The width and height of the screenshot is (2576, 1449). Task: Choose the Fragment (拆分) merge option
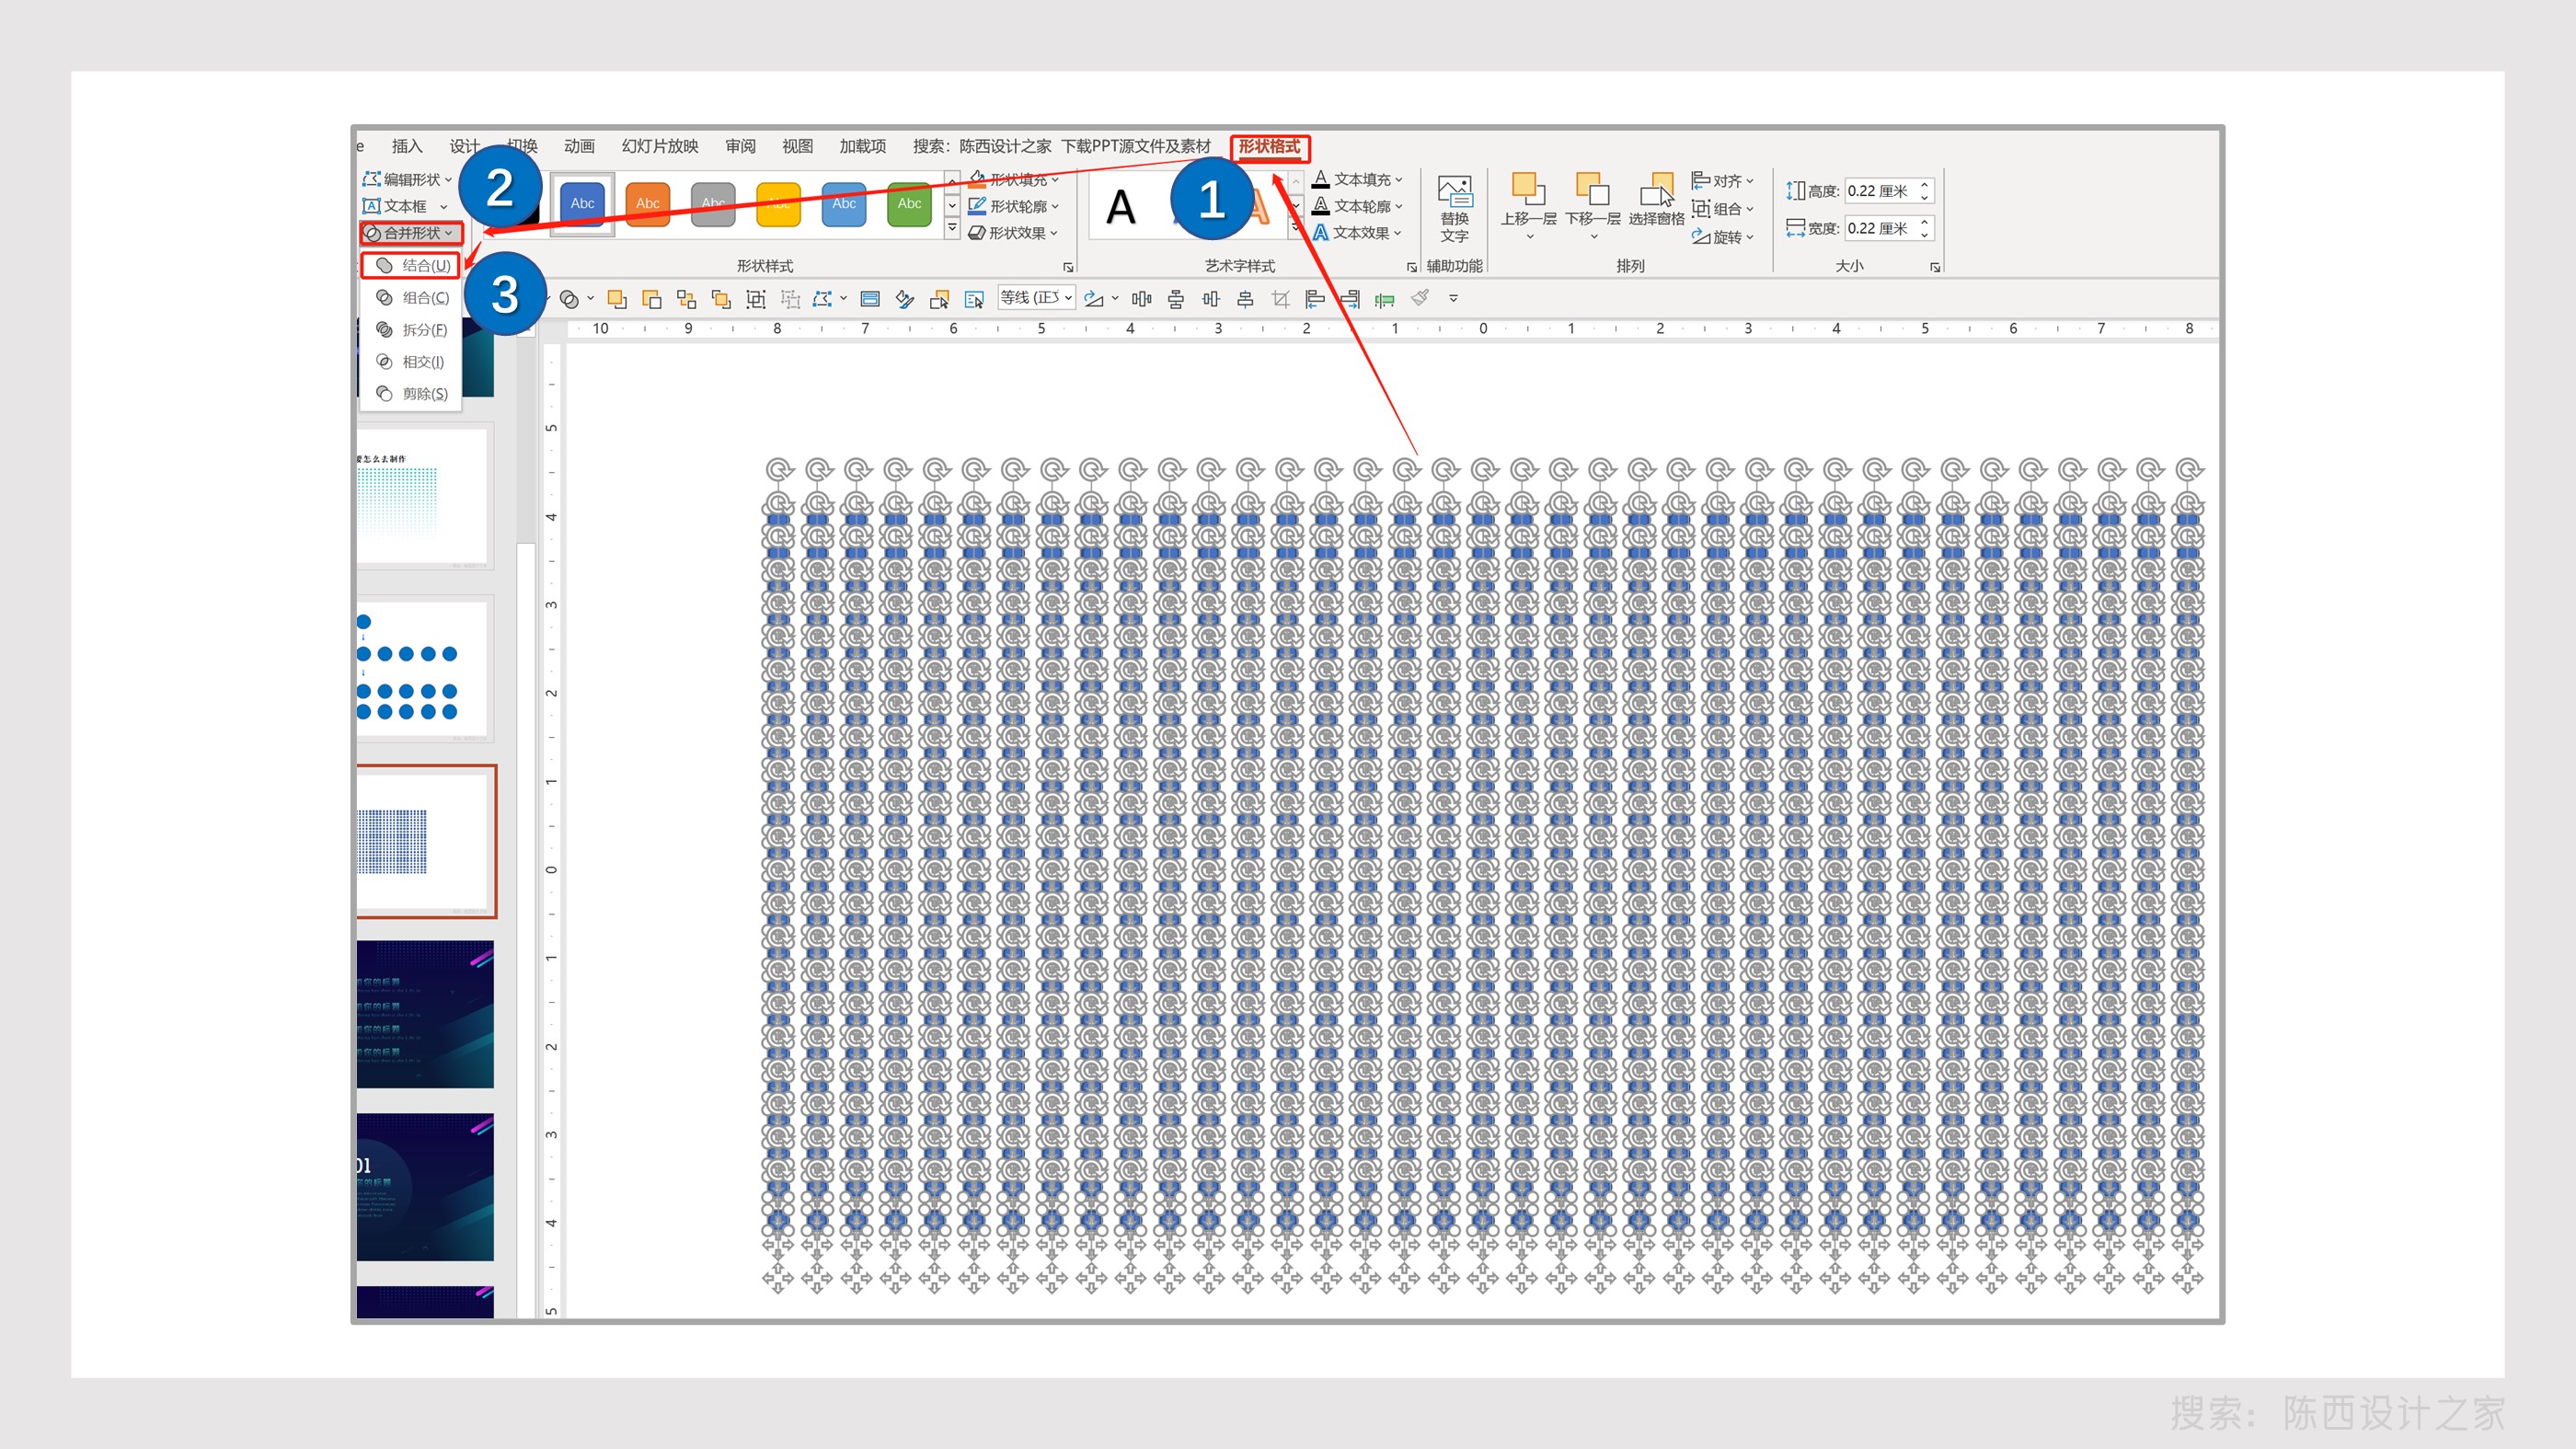point(412,329)
